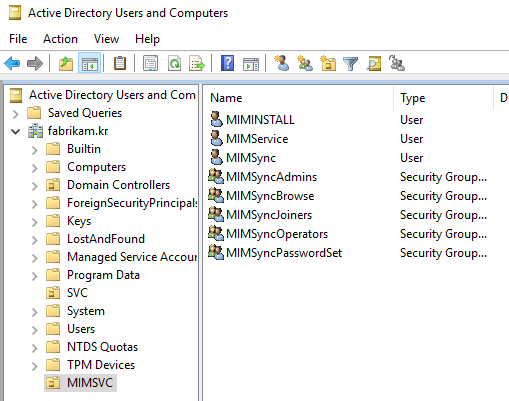Click the Filter funnel toolbar icon
Viewport: 509px width, 401px height.
click(350, 64)
